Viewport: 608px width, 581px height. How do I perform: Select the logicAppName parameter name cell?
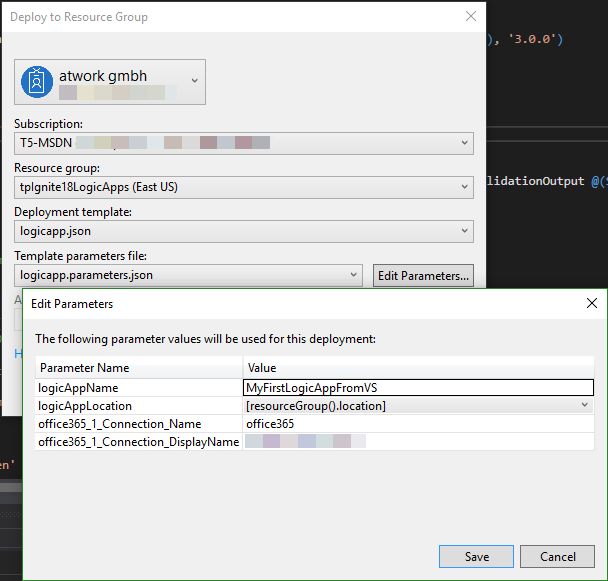point(138,388)
